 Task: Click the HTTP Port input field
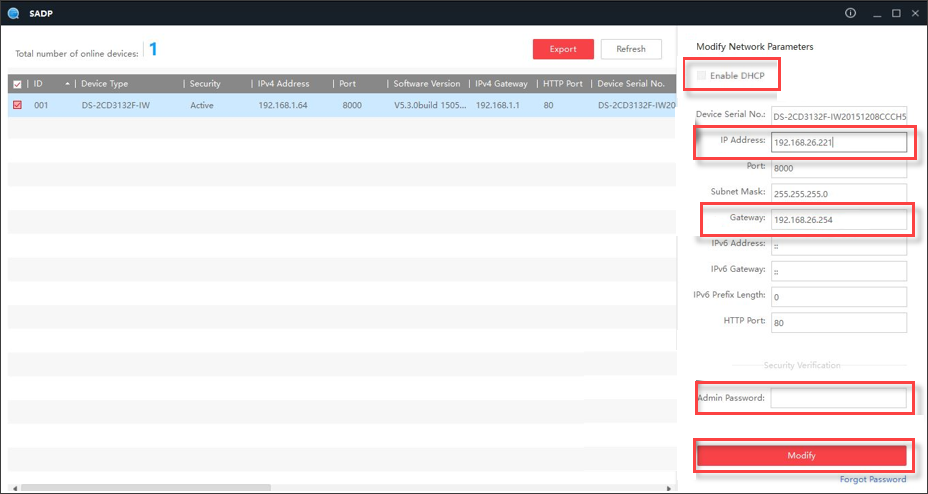839,322
